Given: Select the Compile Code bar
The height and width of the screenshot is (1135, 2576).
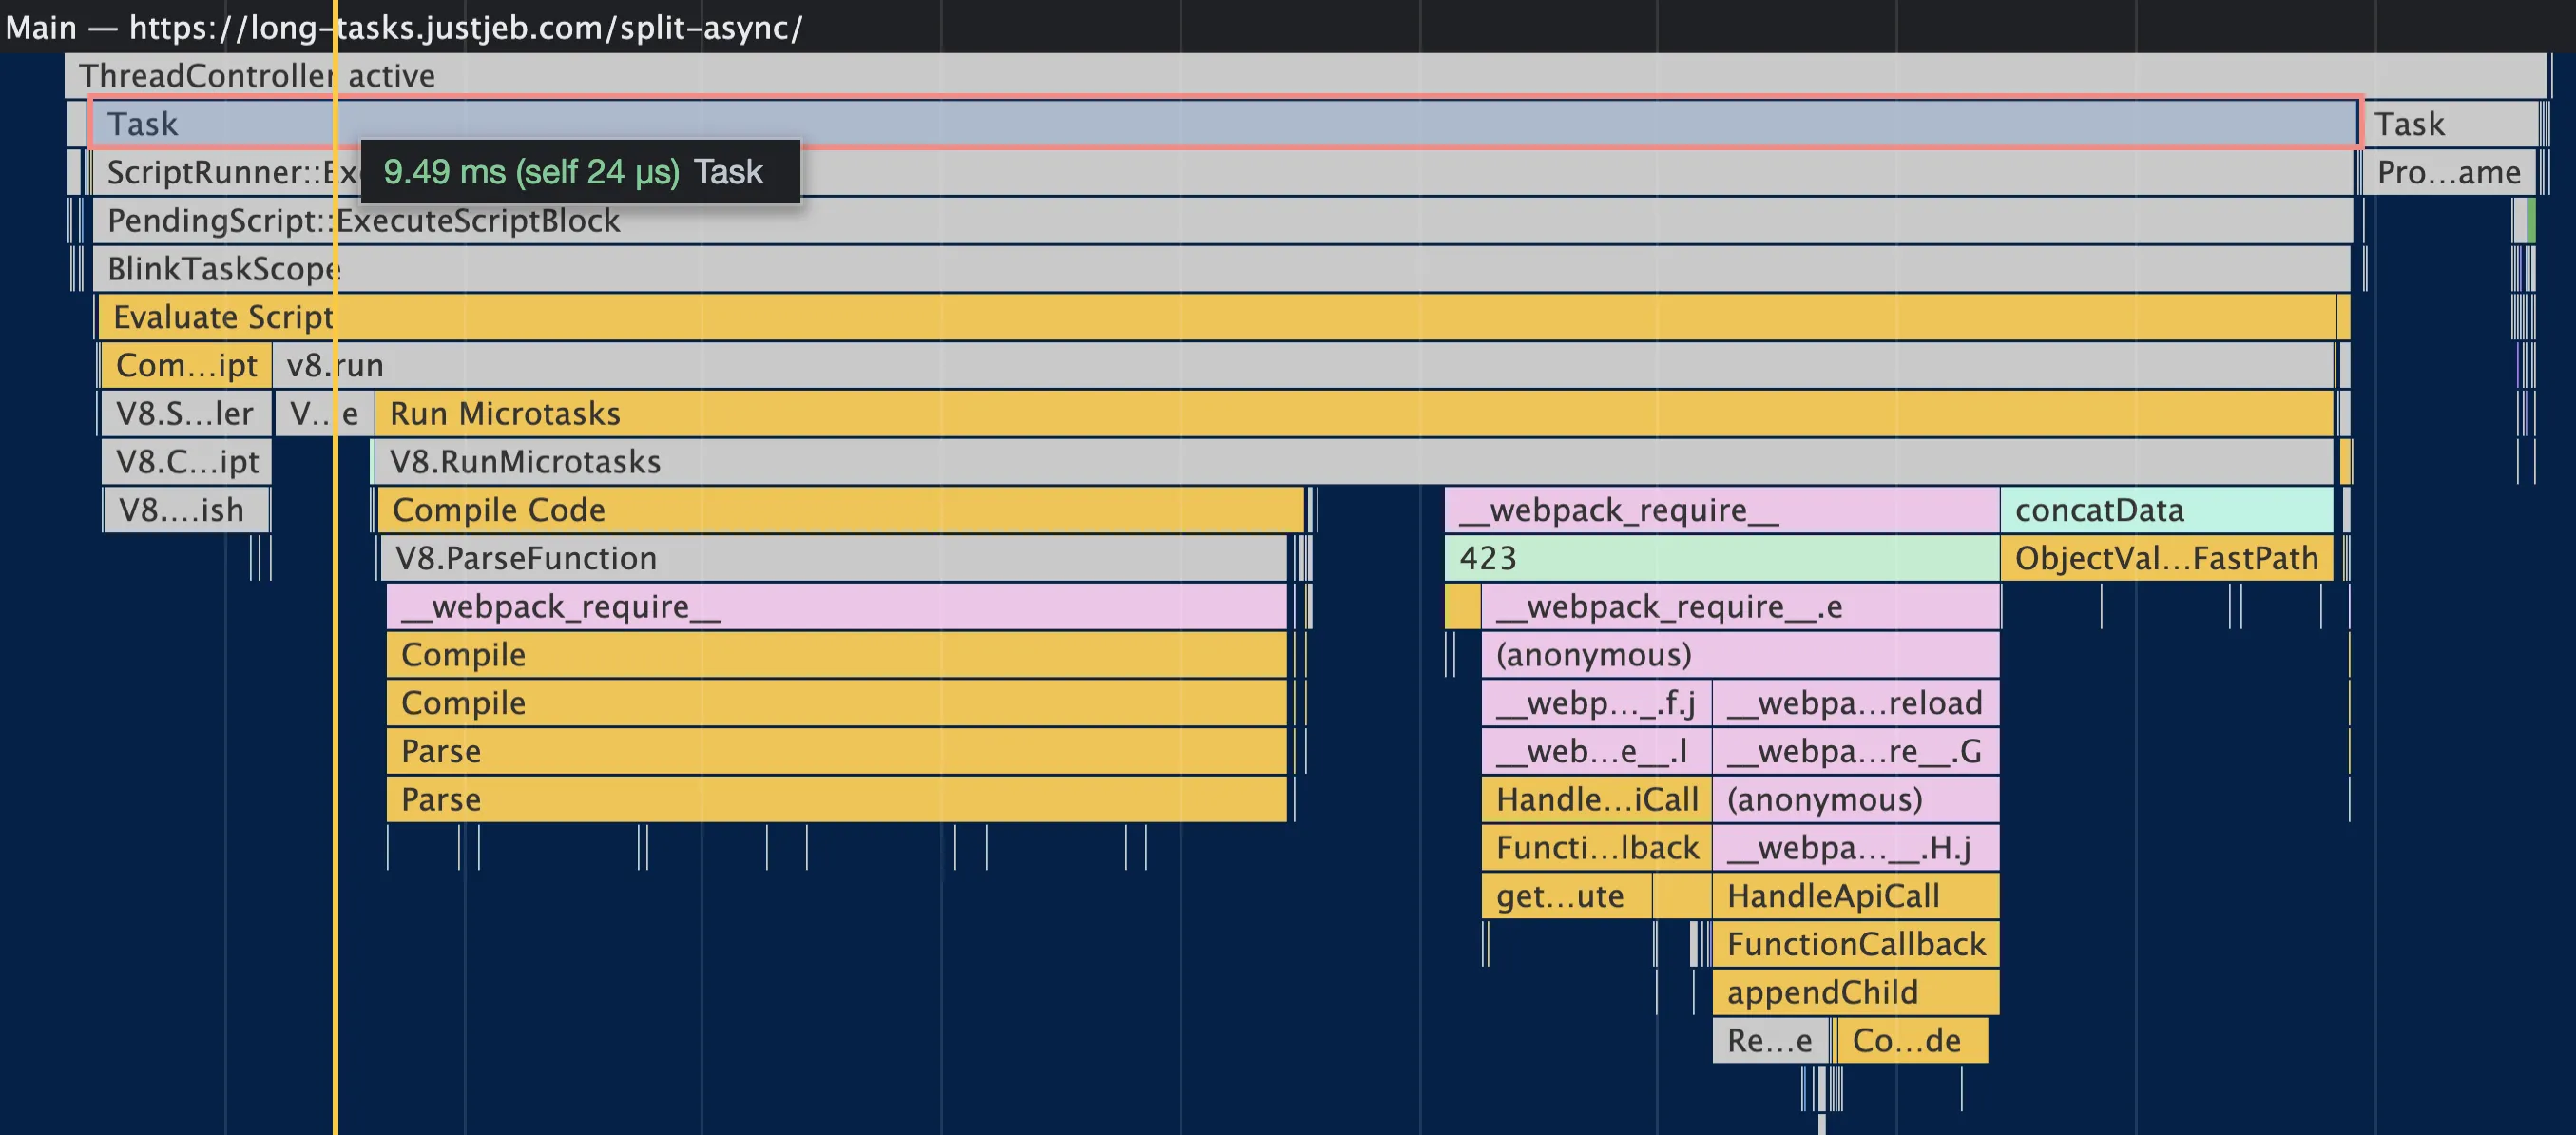Looking at the screenshot, I should coord(841,510).
